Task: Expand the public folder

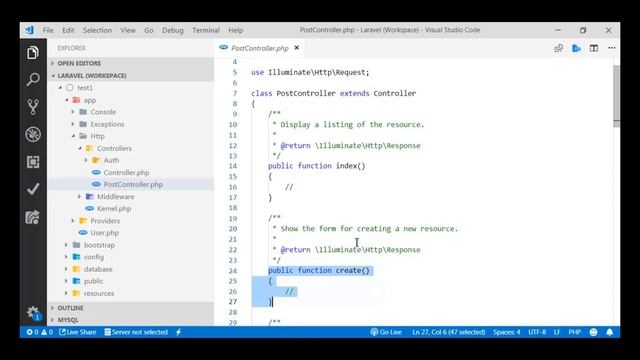Action: [130, 281]
